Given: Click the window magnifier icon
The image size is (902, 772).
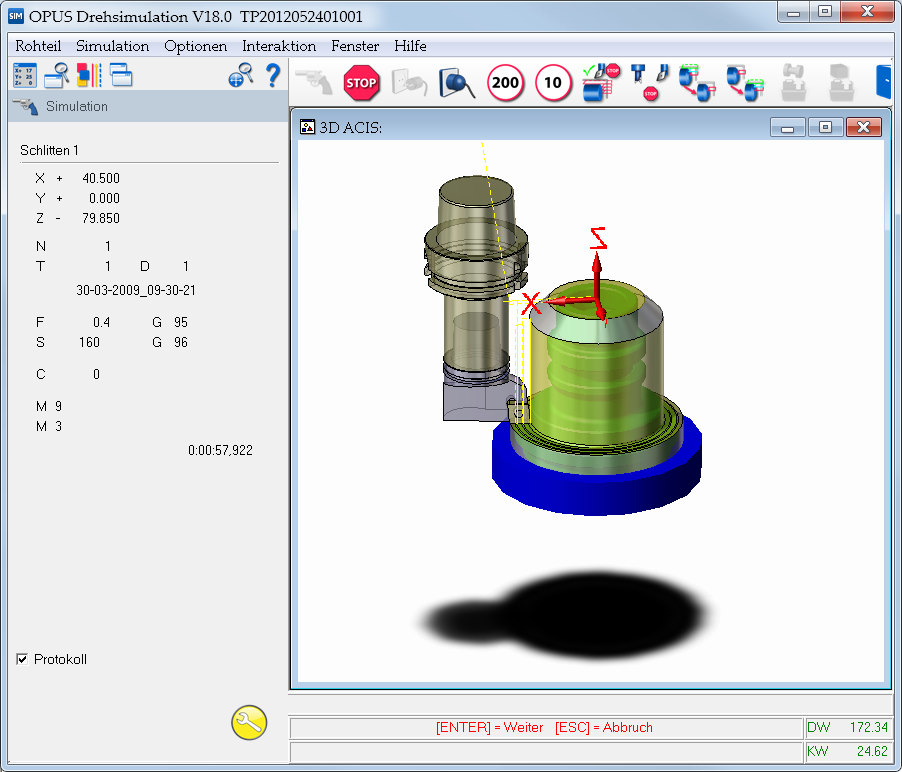Looking at the screenshot, I should (x=56, y=75).
